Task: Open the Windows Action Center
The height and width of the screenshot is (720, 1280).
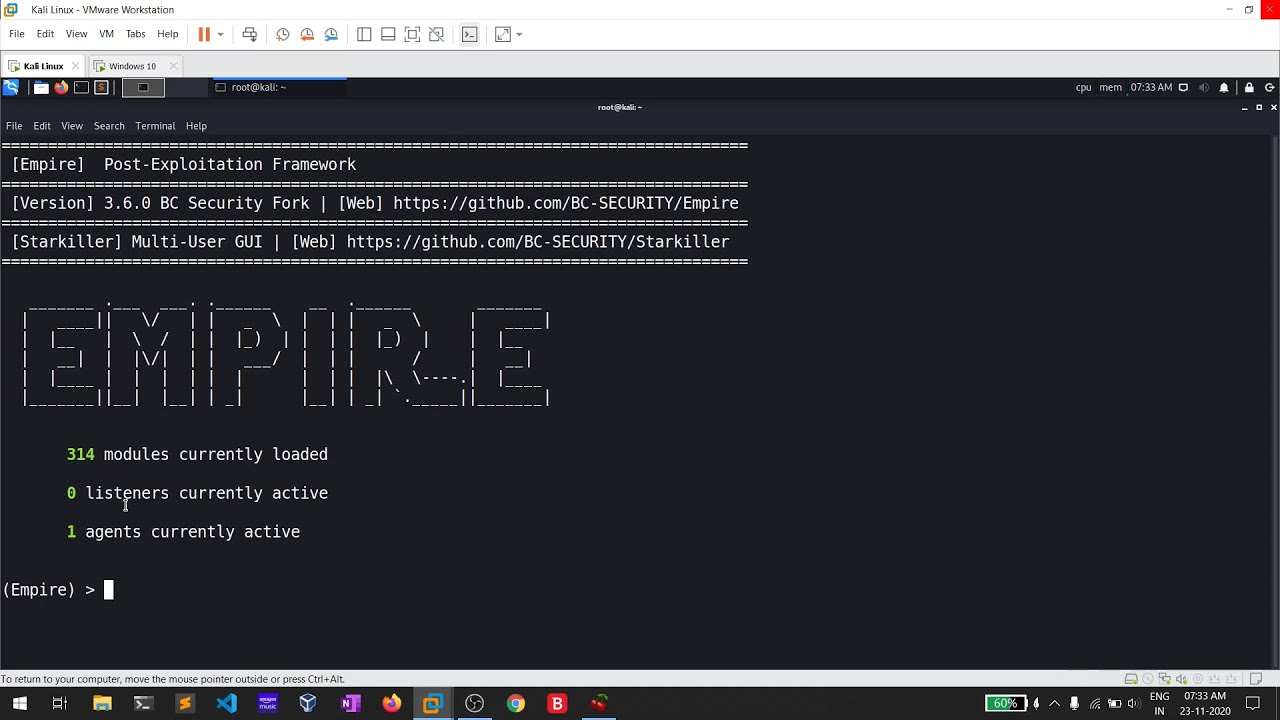Action: pyautogui.click(x=1253, y=703)
